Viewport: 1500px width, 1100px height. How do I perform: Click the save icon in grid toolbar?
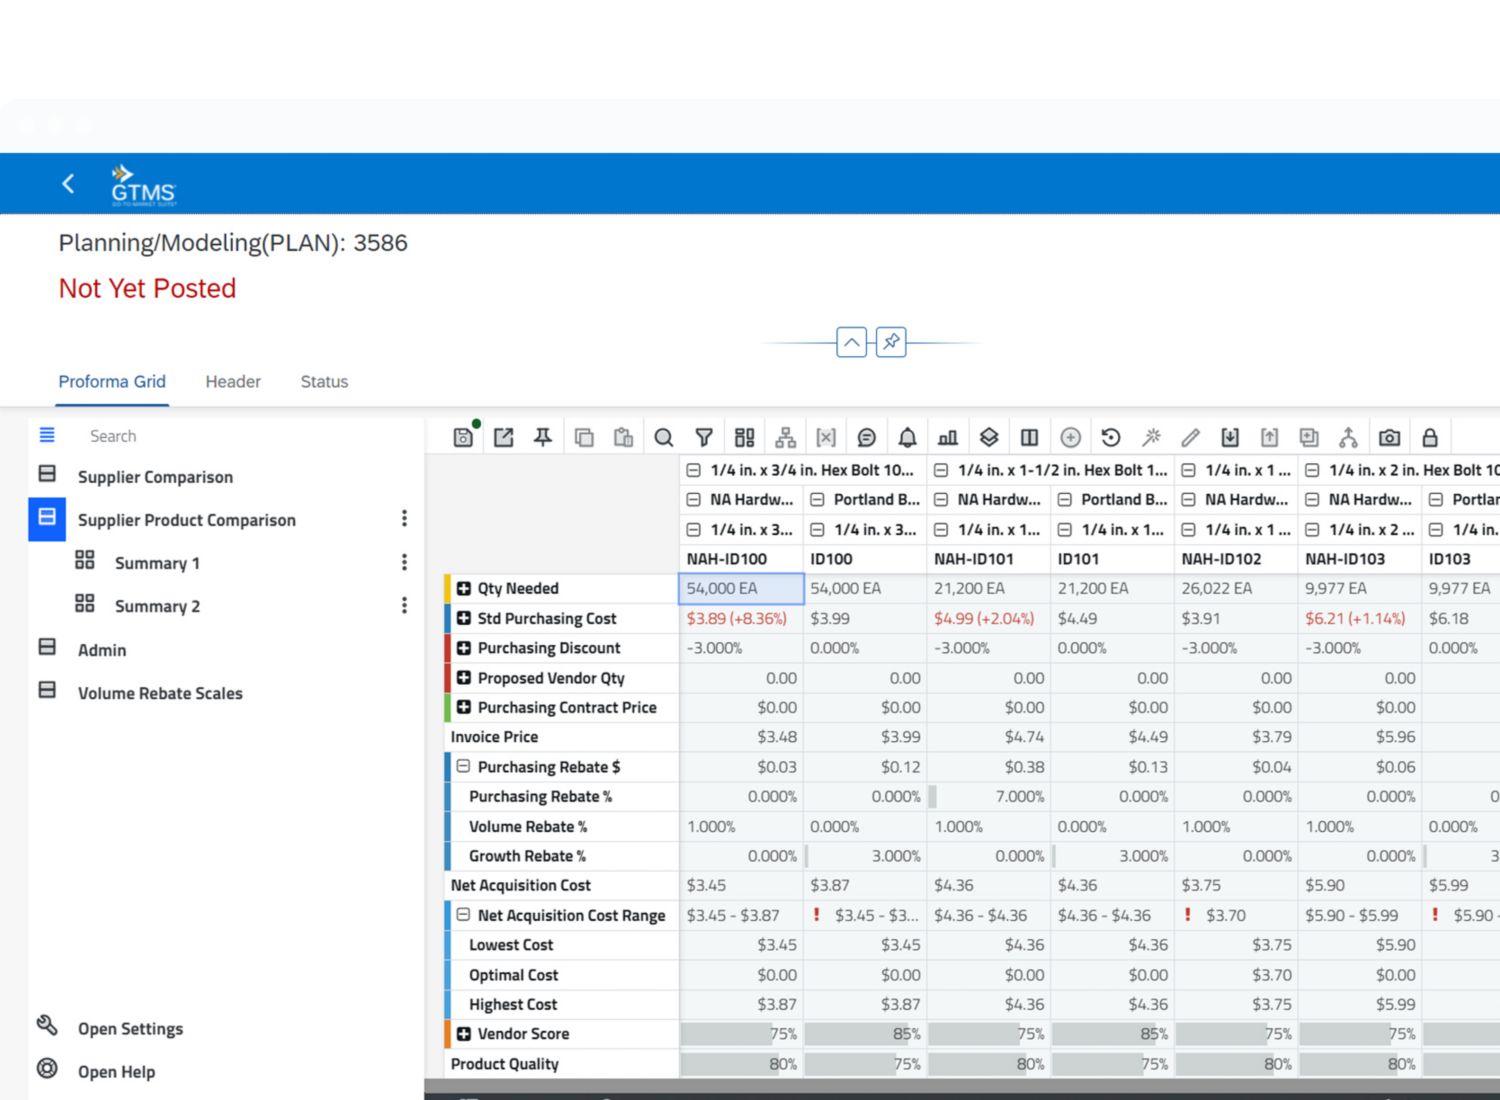pos(463,437)
